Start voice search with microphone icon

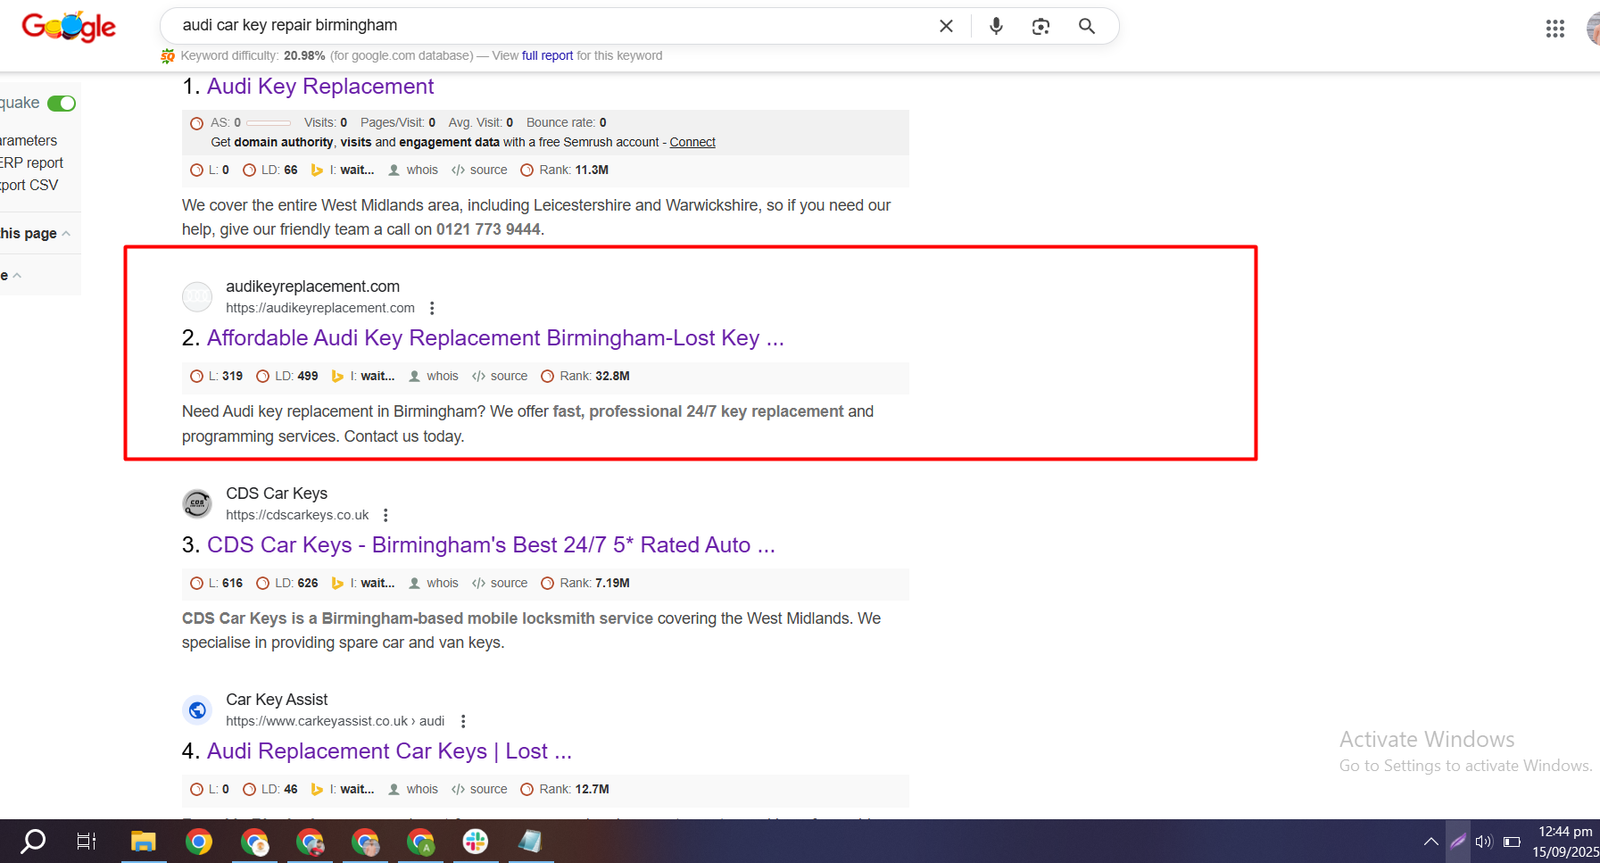click(995, 26)
